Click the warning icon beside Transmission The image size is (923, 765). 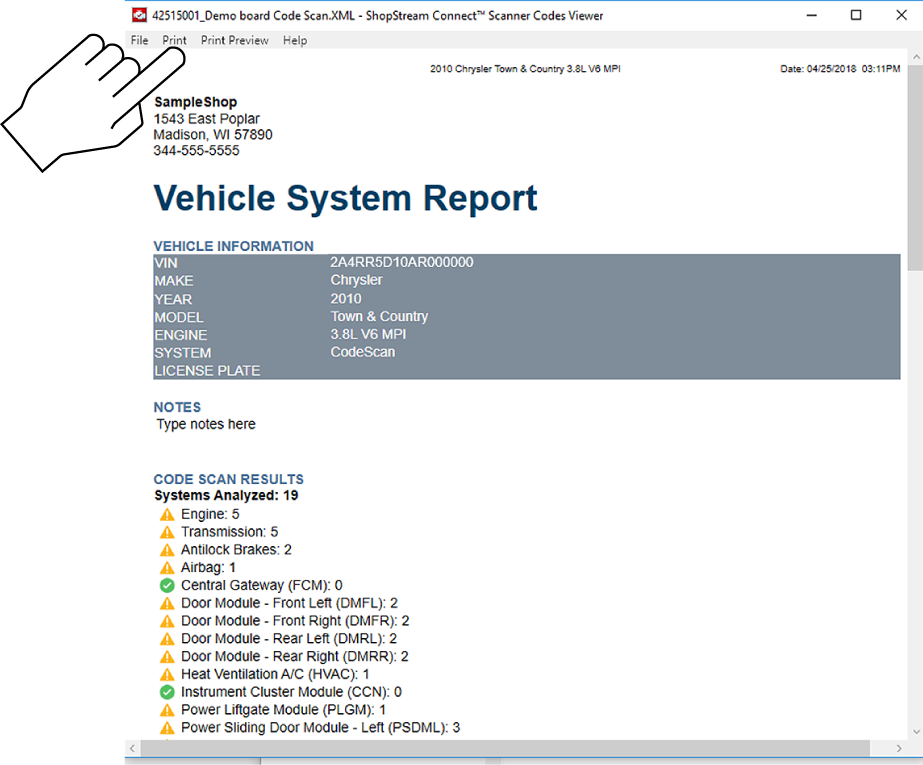[x=167, y=533]
